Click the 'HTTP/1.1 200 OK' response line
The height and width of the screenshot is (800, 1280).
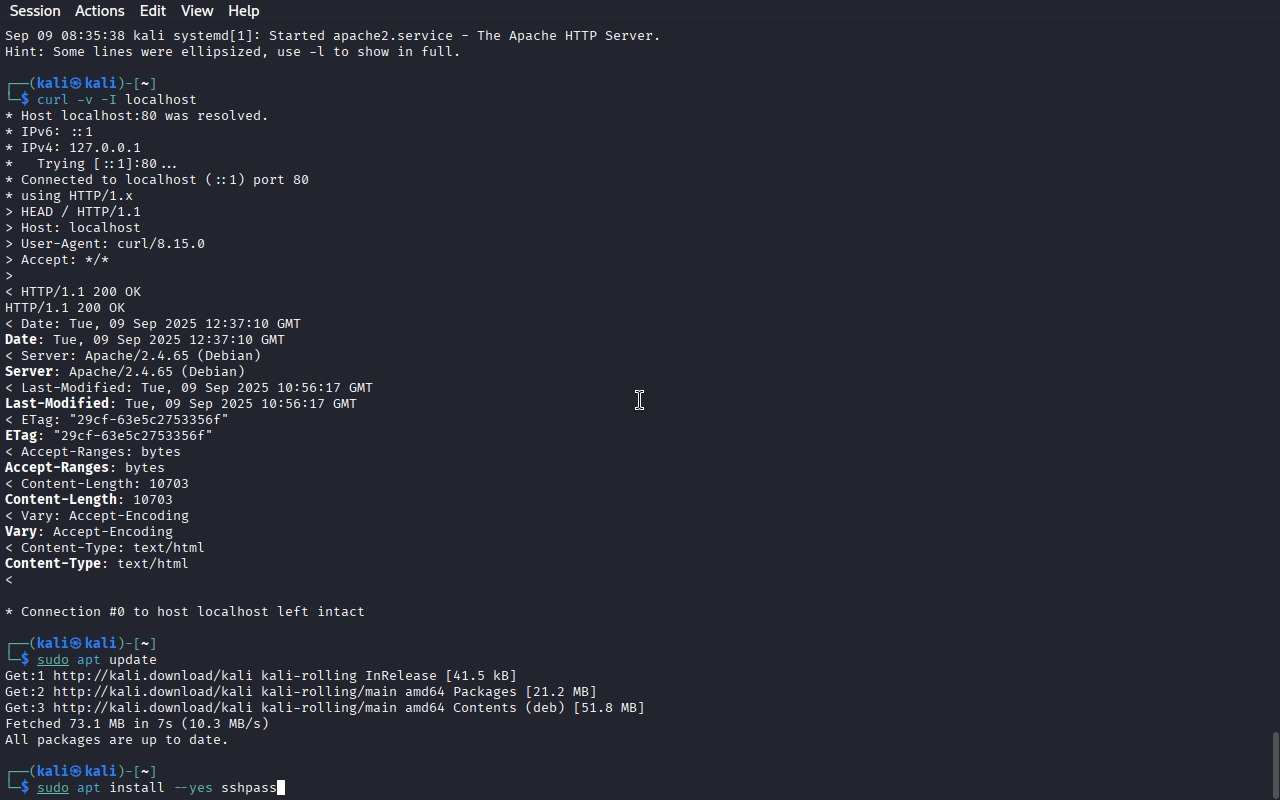click(x=65, y=308)
